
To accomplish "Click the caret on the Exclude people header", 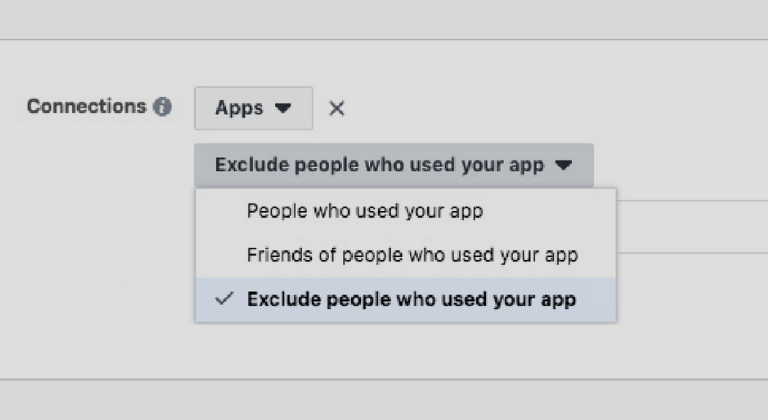I will coord(564,165).
